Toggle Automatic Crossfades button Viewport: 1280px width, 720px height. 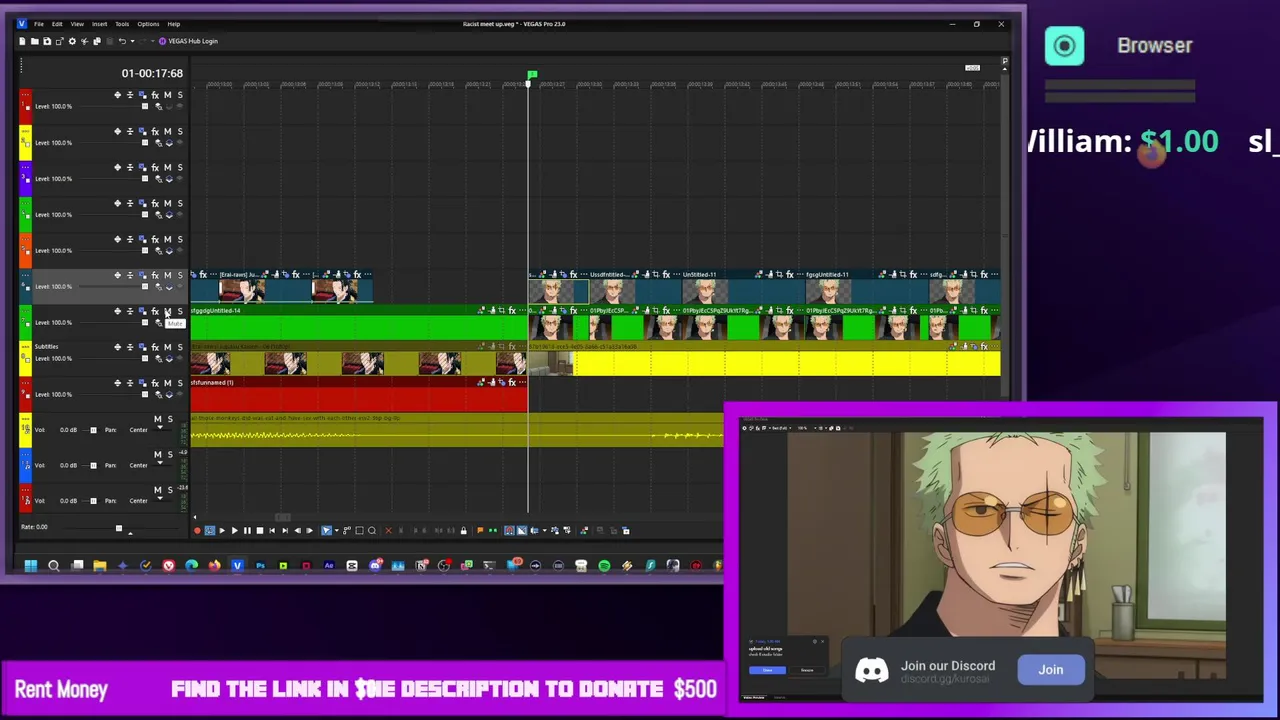coord(522,531)
